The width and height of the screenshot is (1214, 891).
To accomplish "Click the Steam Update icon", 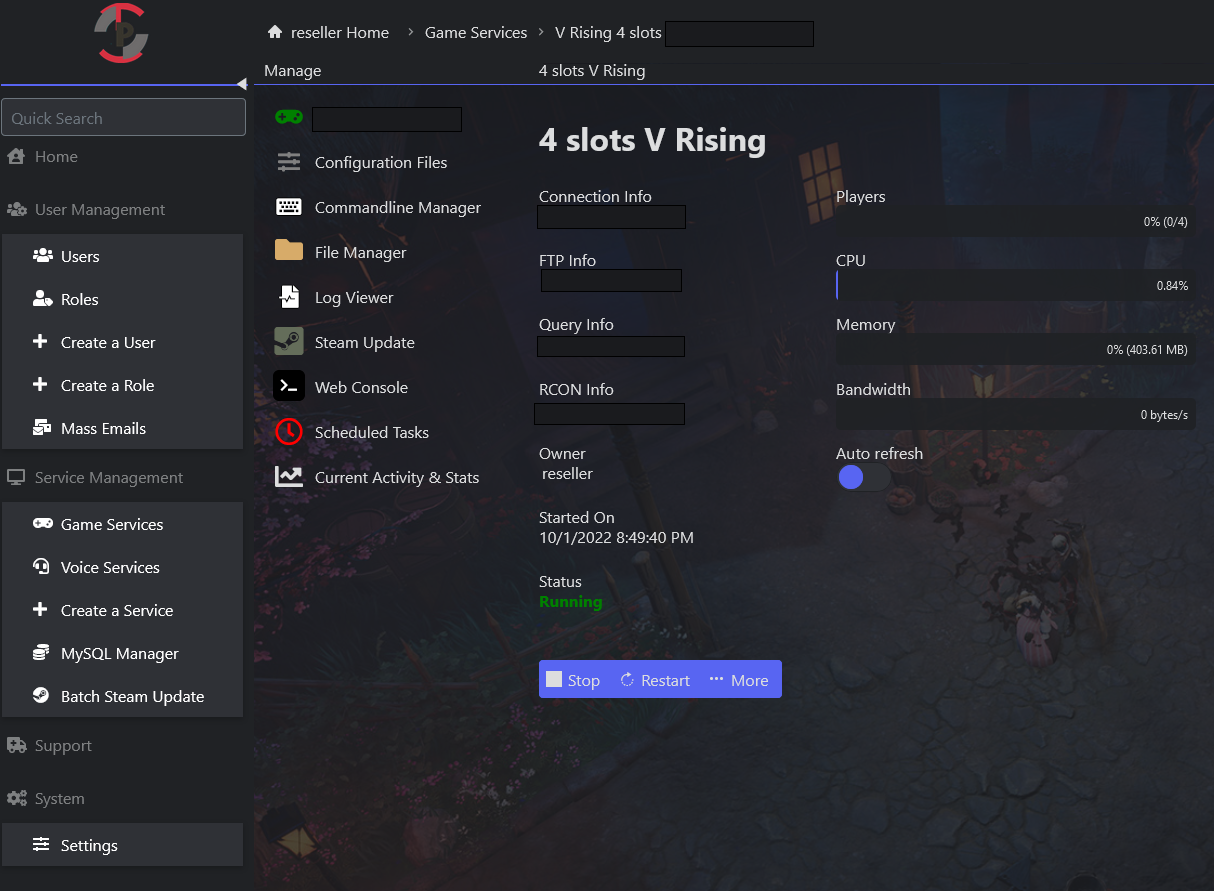I will pos(289,342).
